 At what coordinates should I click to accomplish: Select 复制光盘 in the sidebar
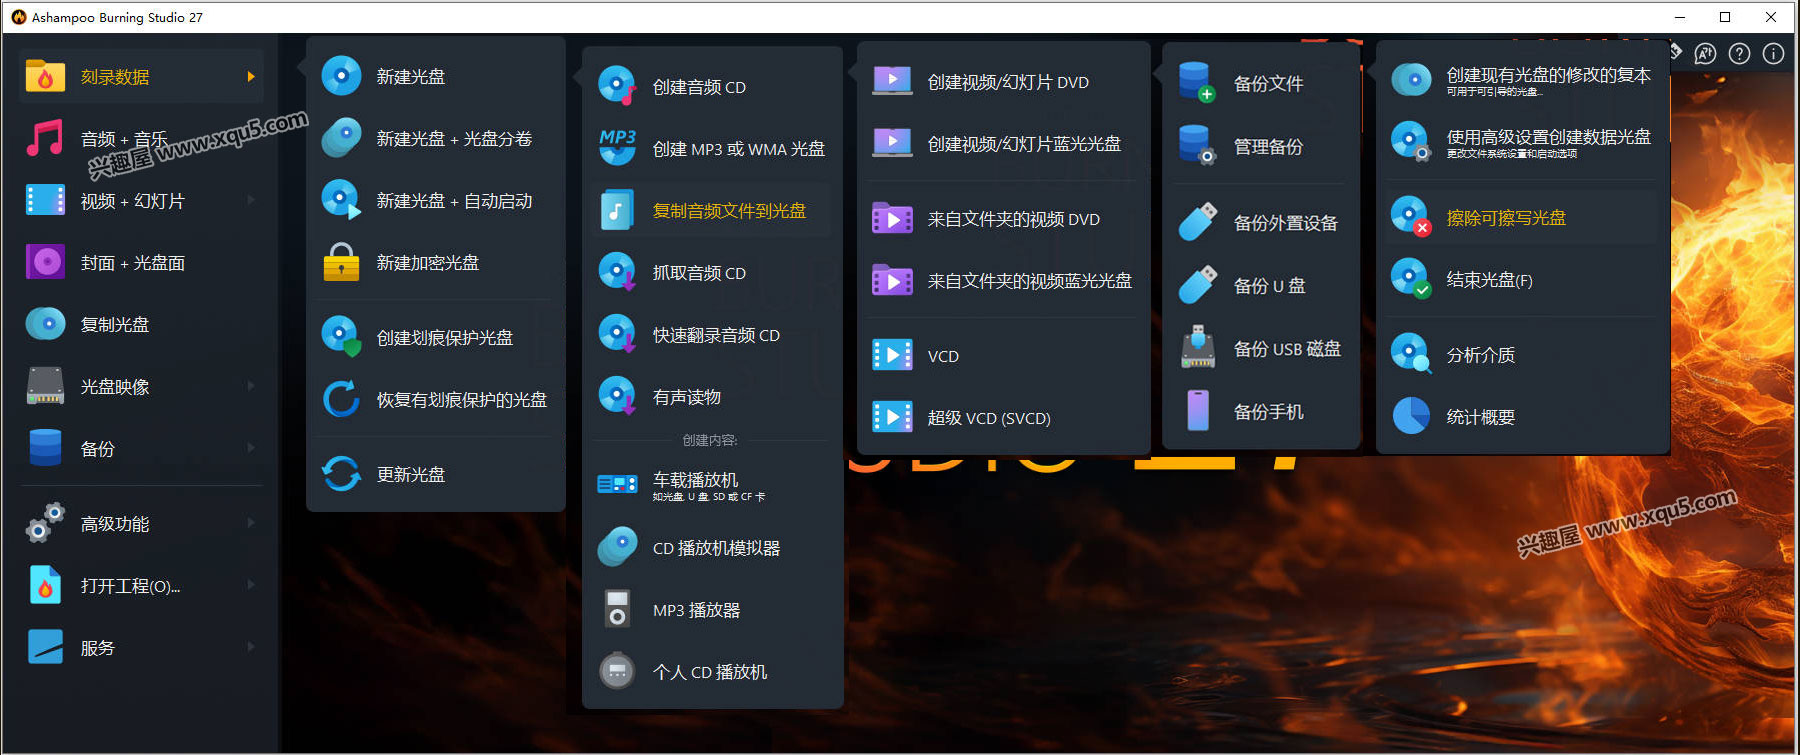(x=114, y=324)
